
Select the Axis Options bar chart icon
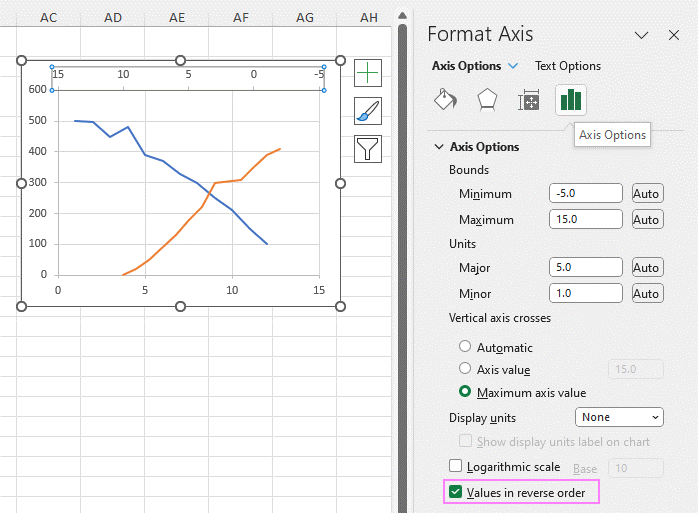571,99
